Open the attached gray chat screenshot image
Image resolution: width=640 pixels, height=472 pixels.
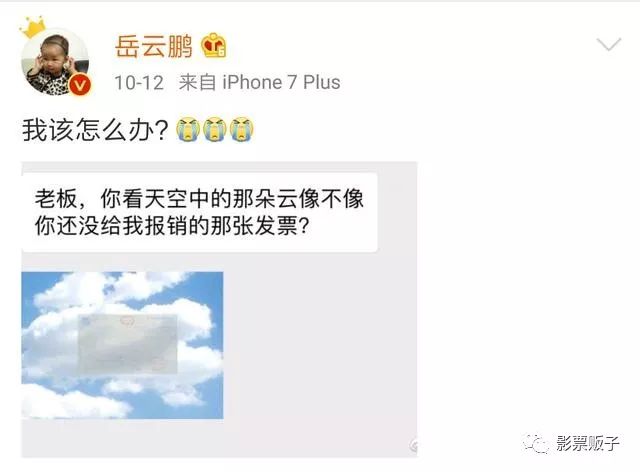tap(219, 309)
